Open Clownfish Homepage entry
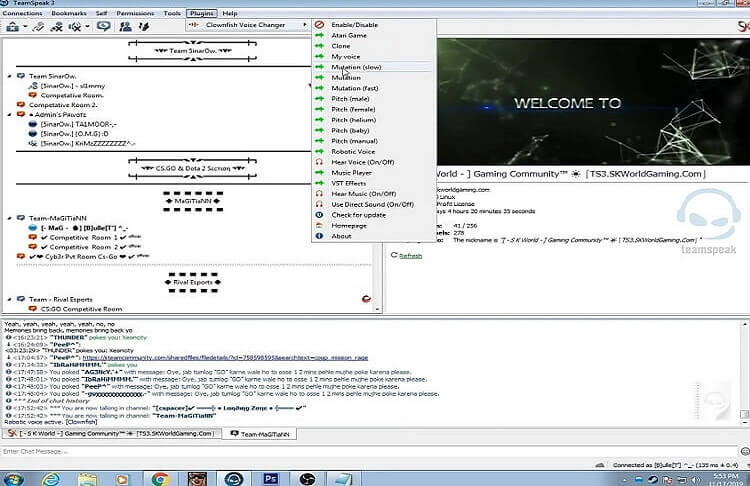Viewport: 750px width, 486px height. pyautogui.click(x=373, y=225)
